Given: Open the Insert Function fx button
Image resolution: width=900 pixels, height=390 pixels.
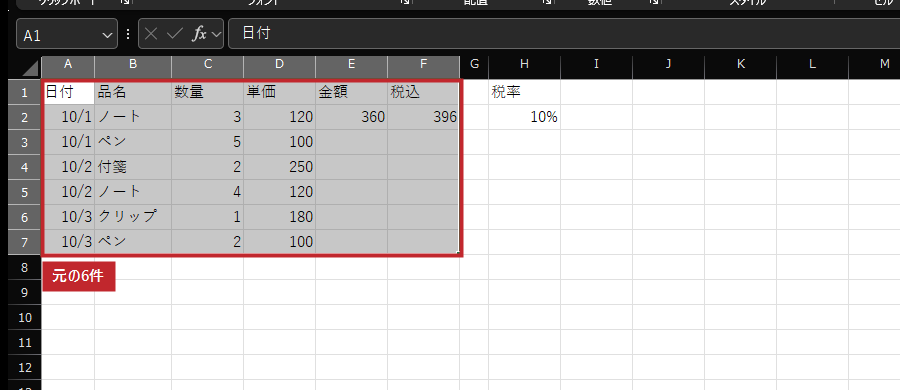Looking at the screenshot, I should pos(199,34).
